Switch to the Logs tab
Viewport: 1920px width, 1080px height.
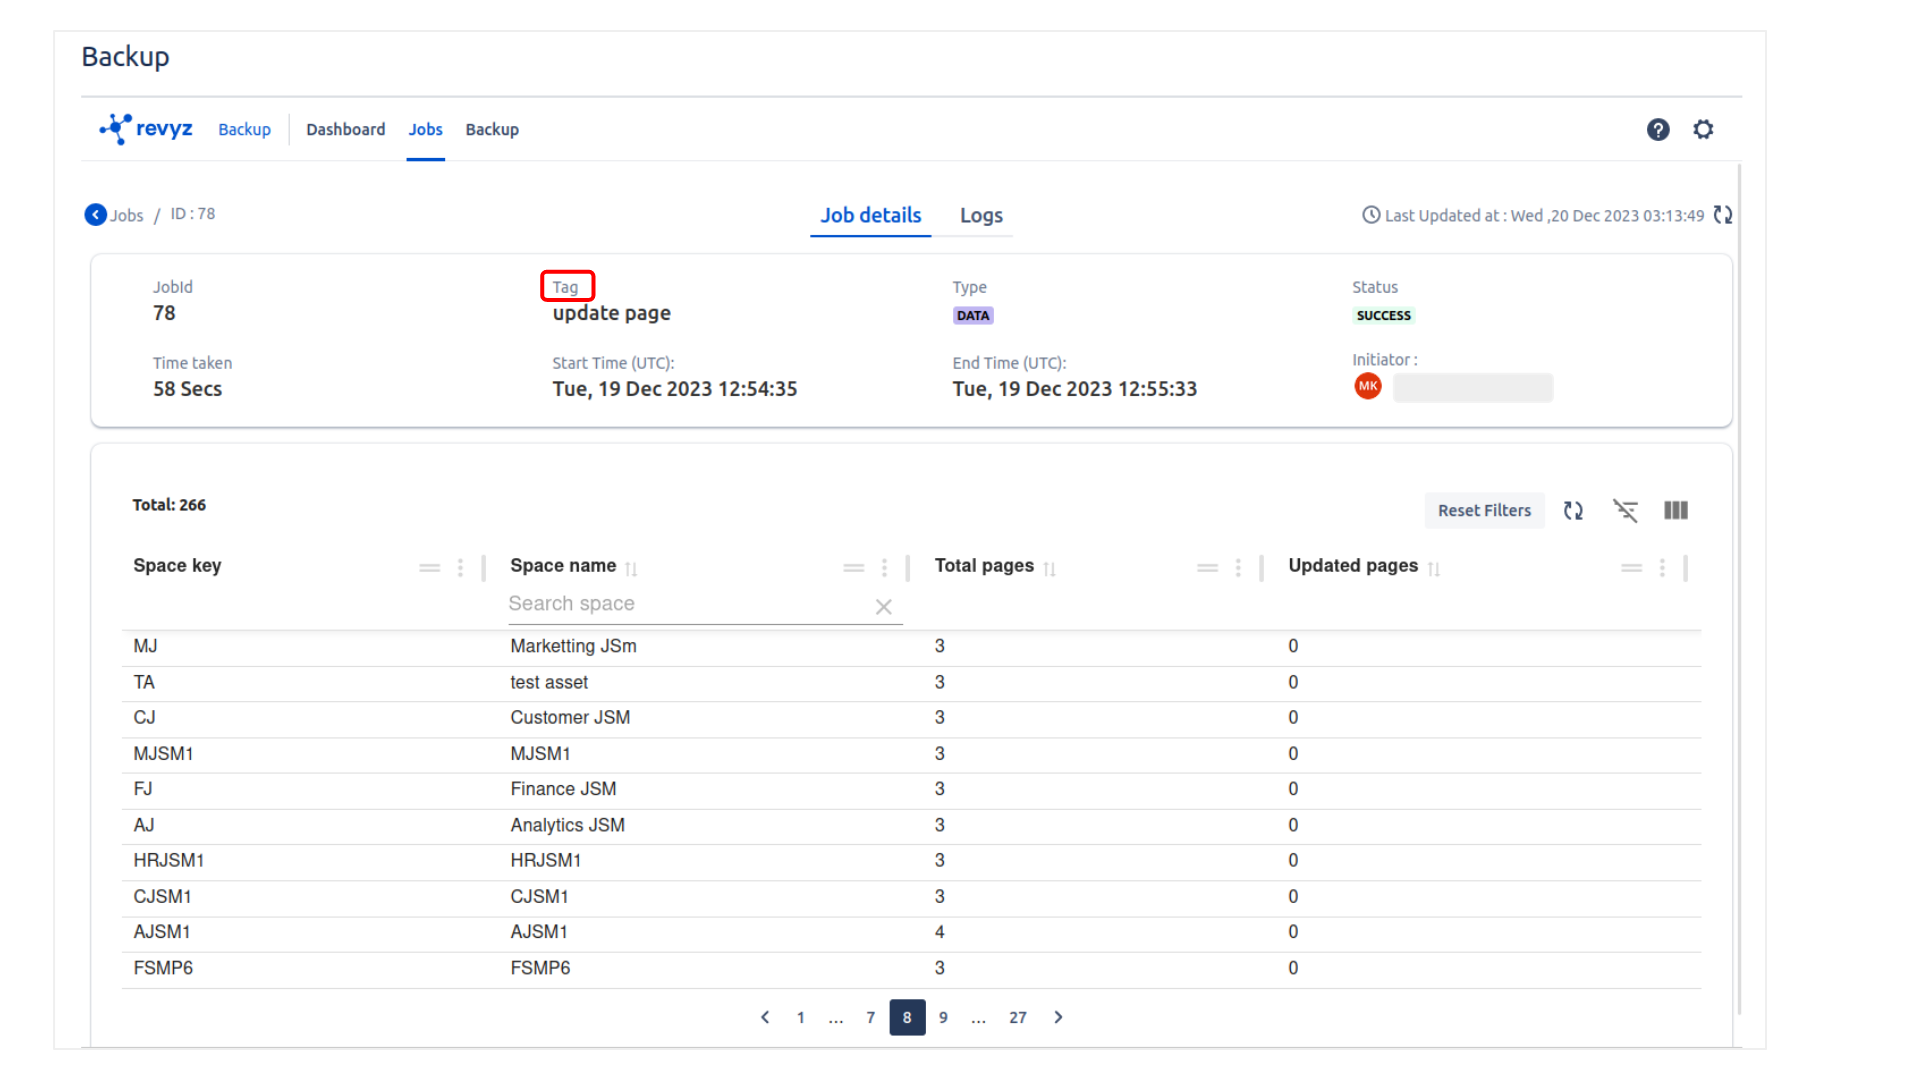click(x=980, y=216)
